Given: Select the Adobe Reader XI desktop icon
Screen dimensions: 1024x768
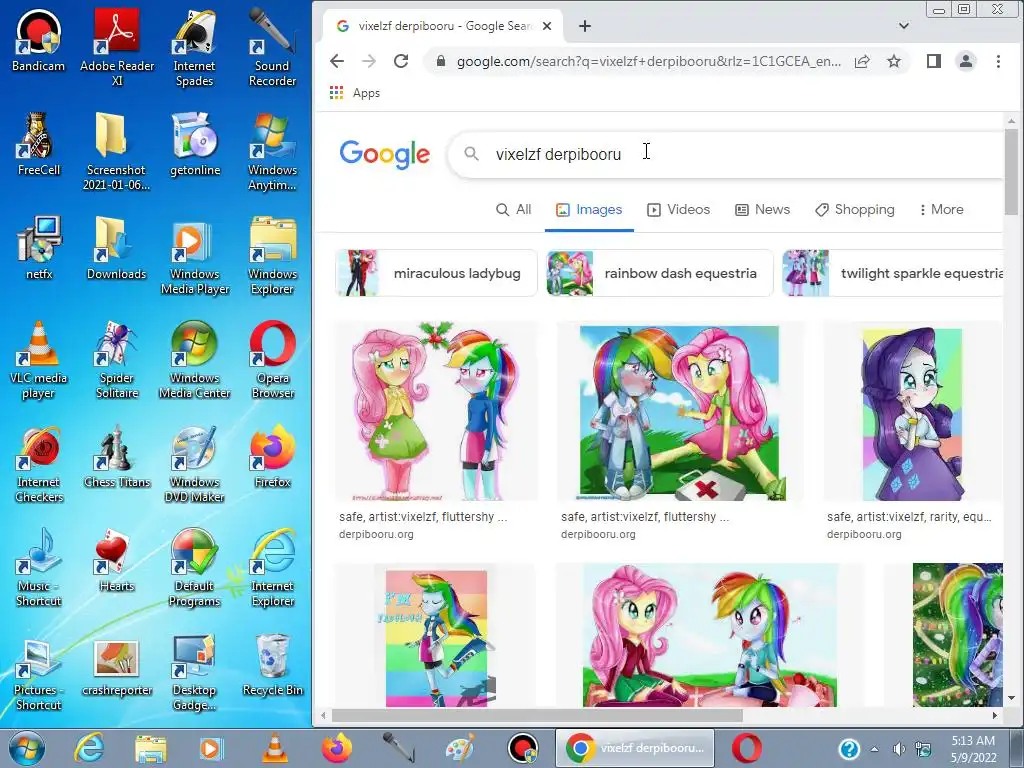Looking at the screenshot, I should (117, 47).
